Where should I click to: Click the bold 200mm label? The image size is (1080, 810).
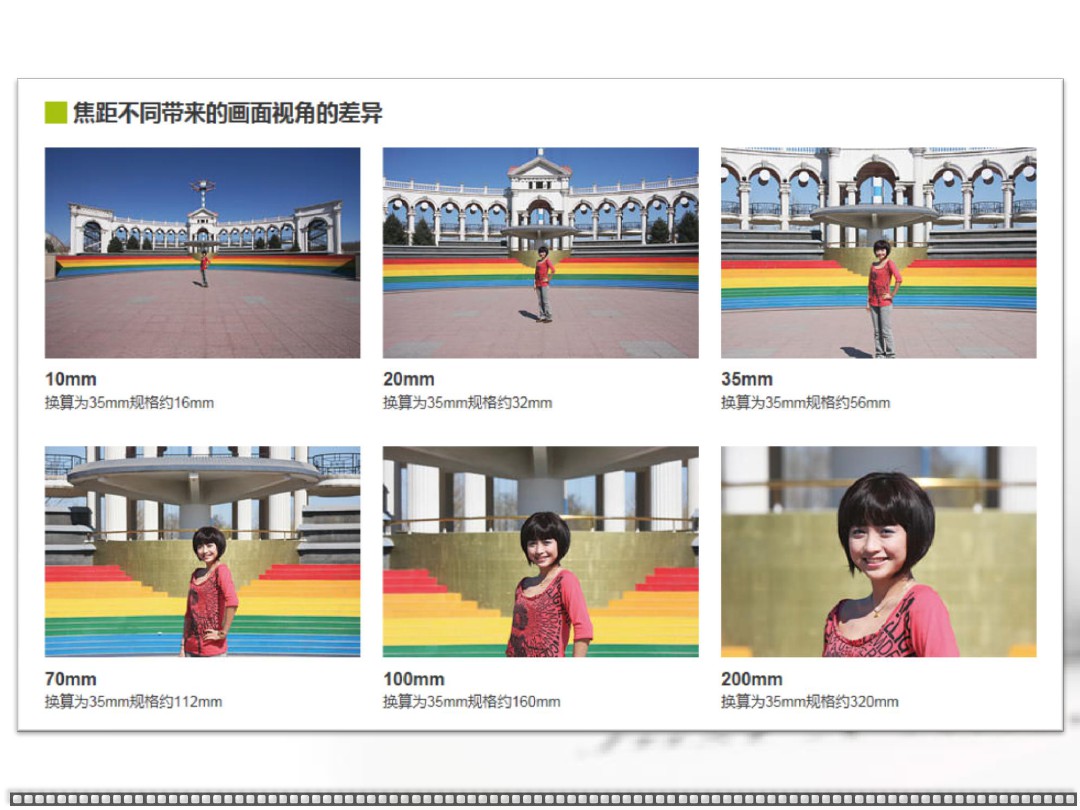pyautogui.click(x=752, y=679)
